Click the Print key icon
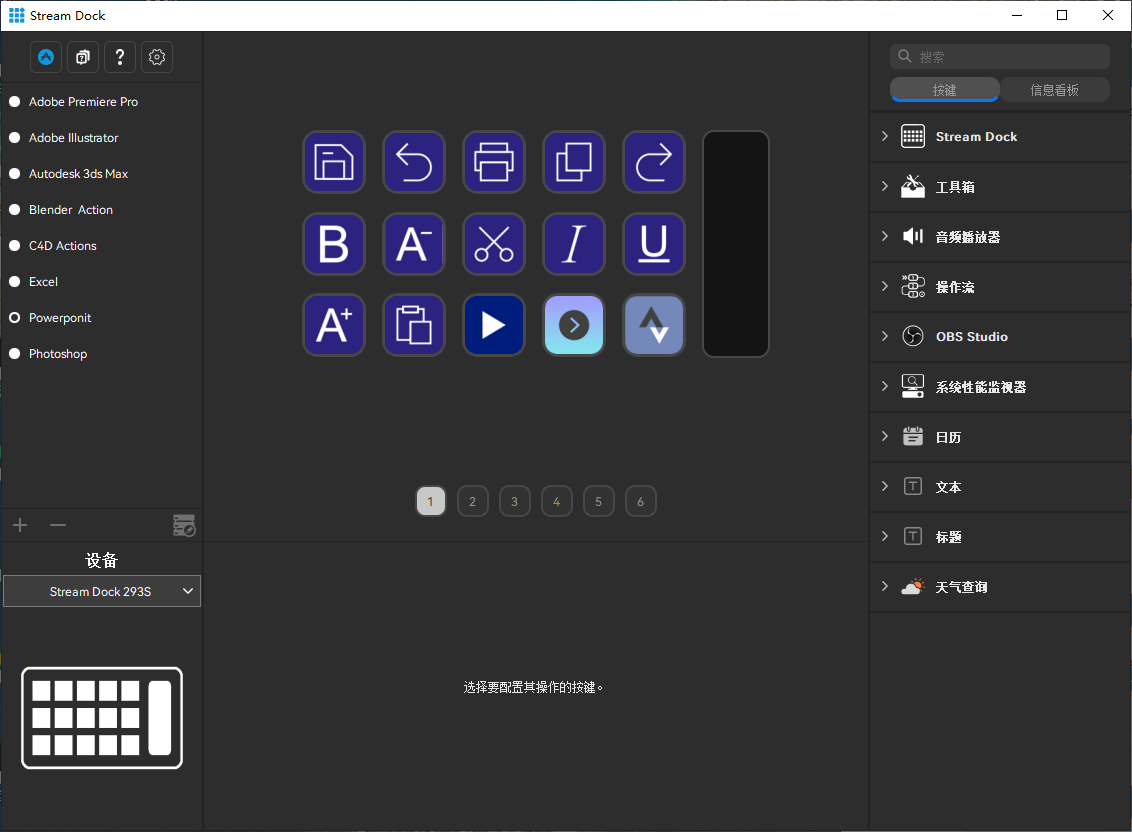The height and width of the screenshot is (832, 1132). point(494,162)
